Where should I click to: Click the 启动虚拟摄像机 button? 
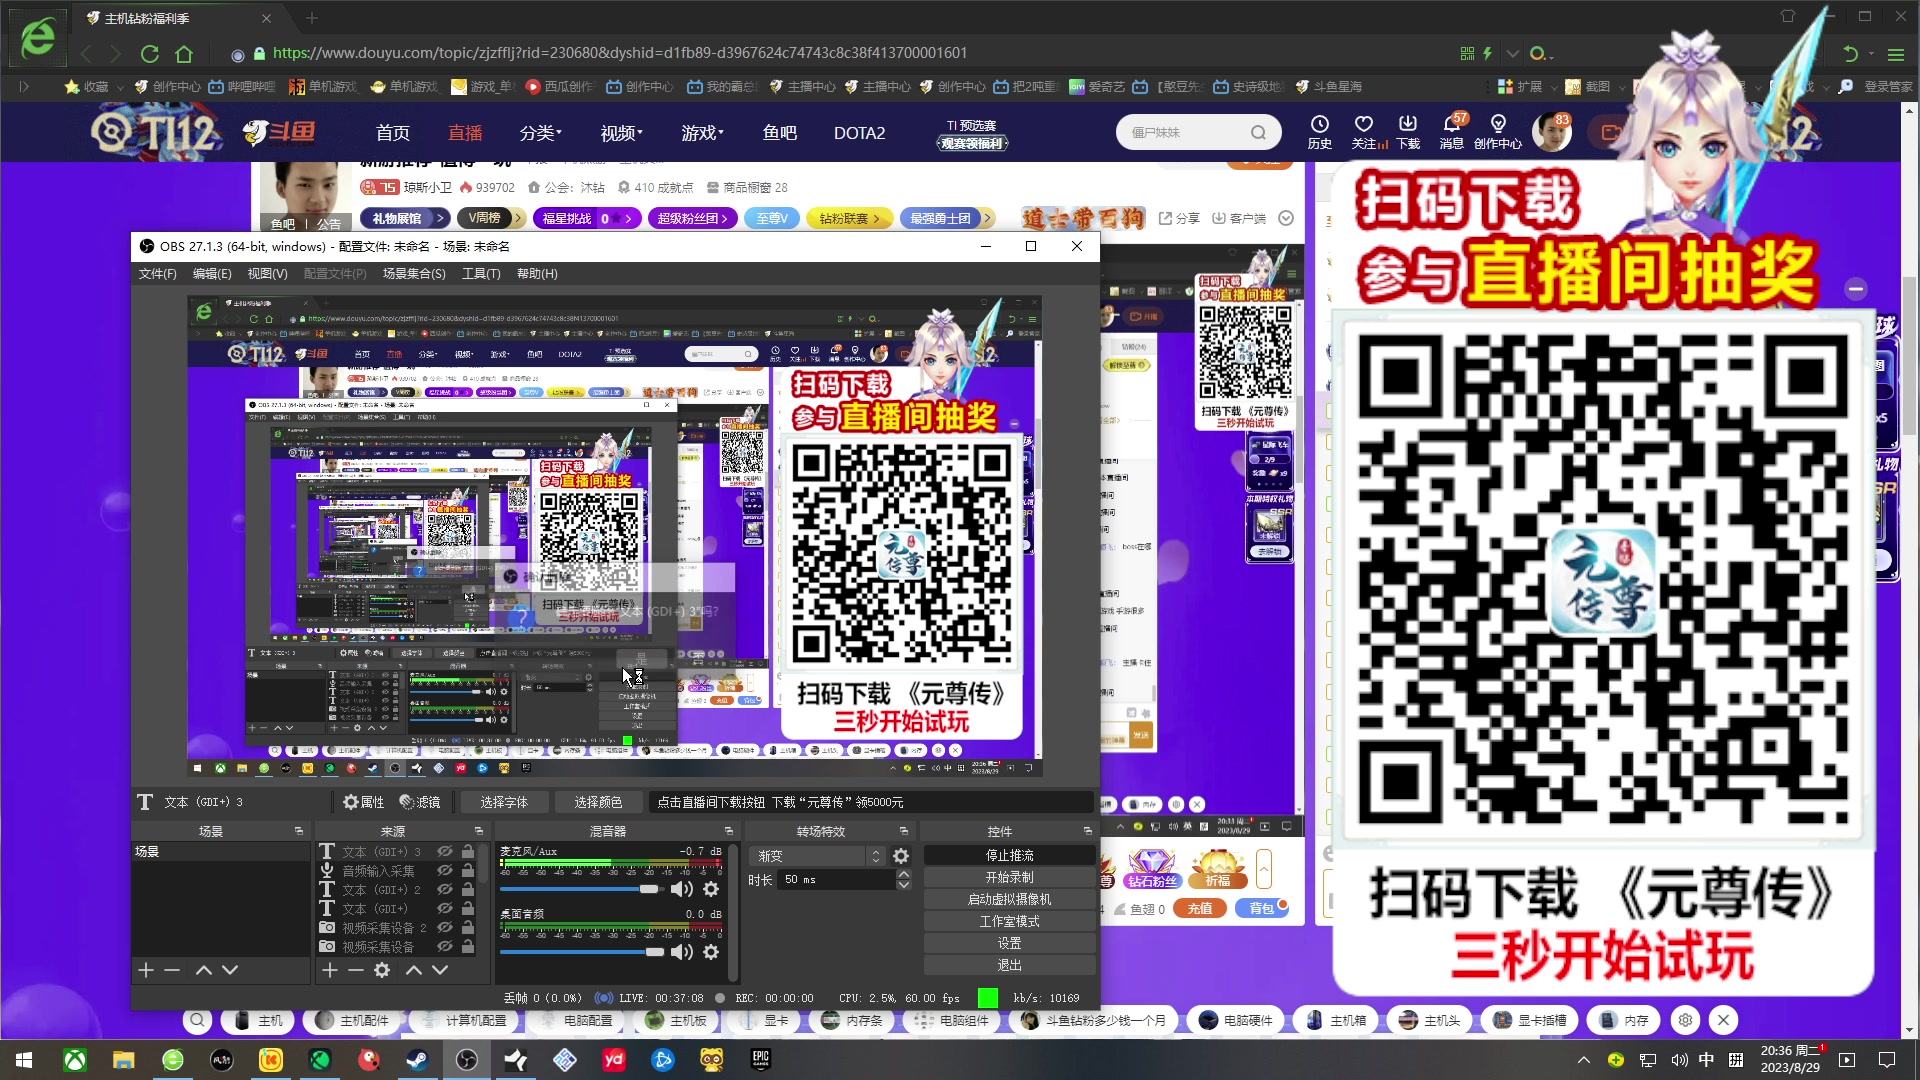[x=1007, y=899]
